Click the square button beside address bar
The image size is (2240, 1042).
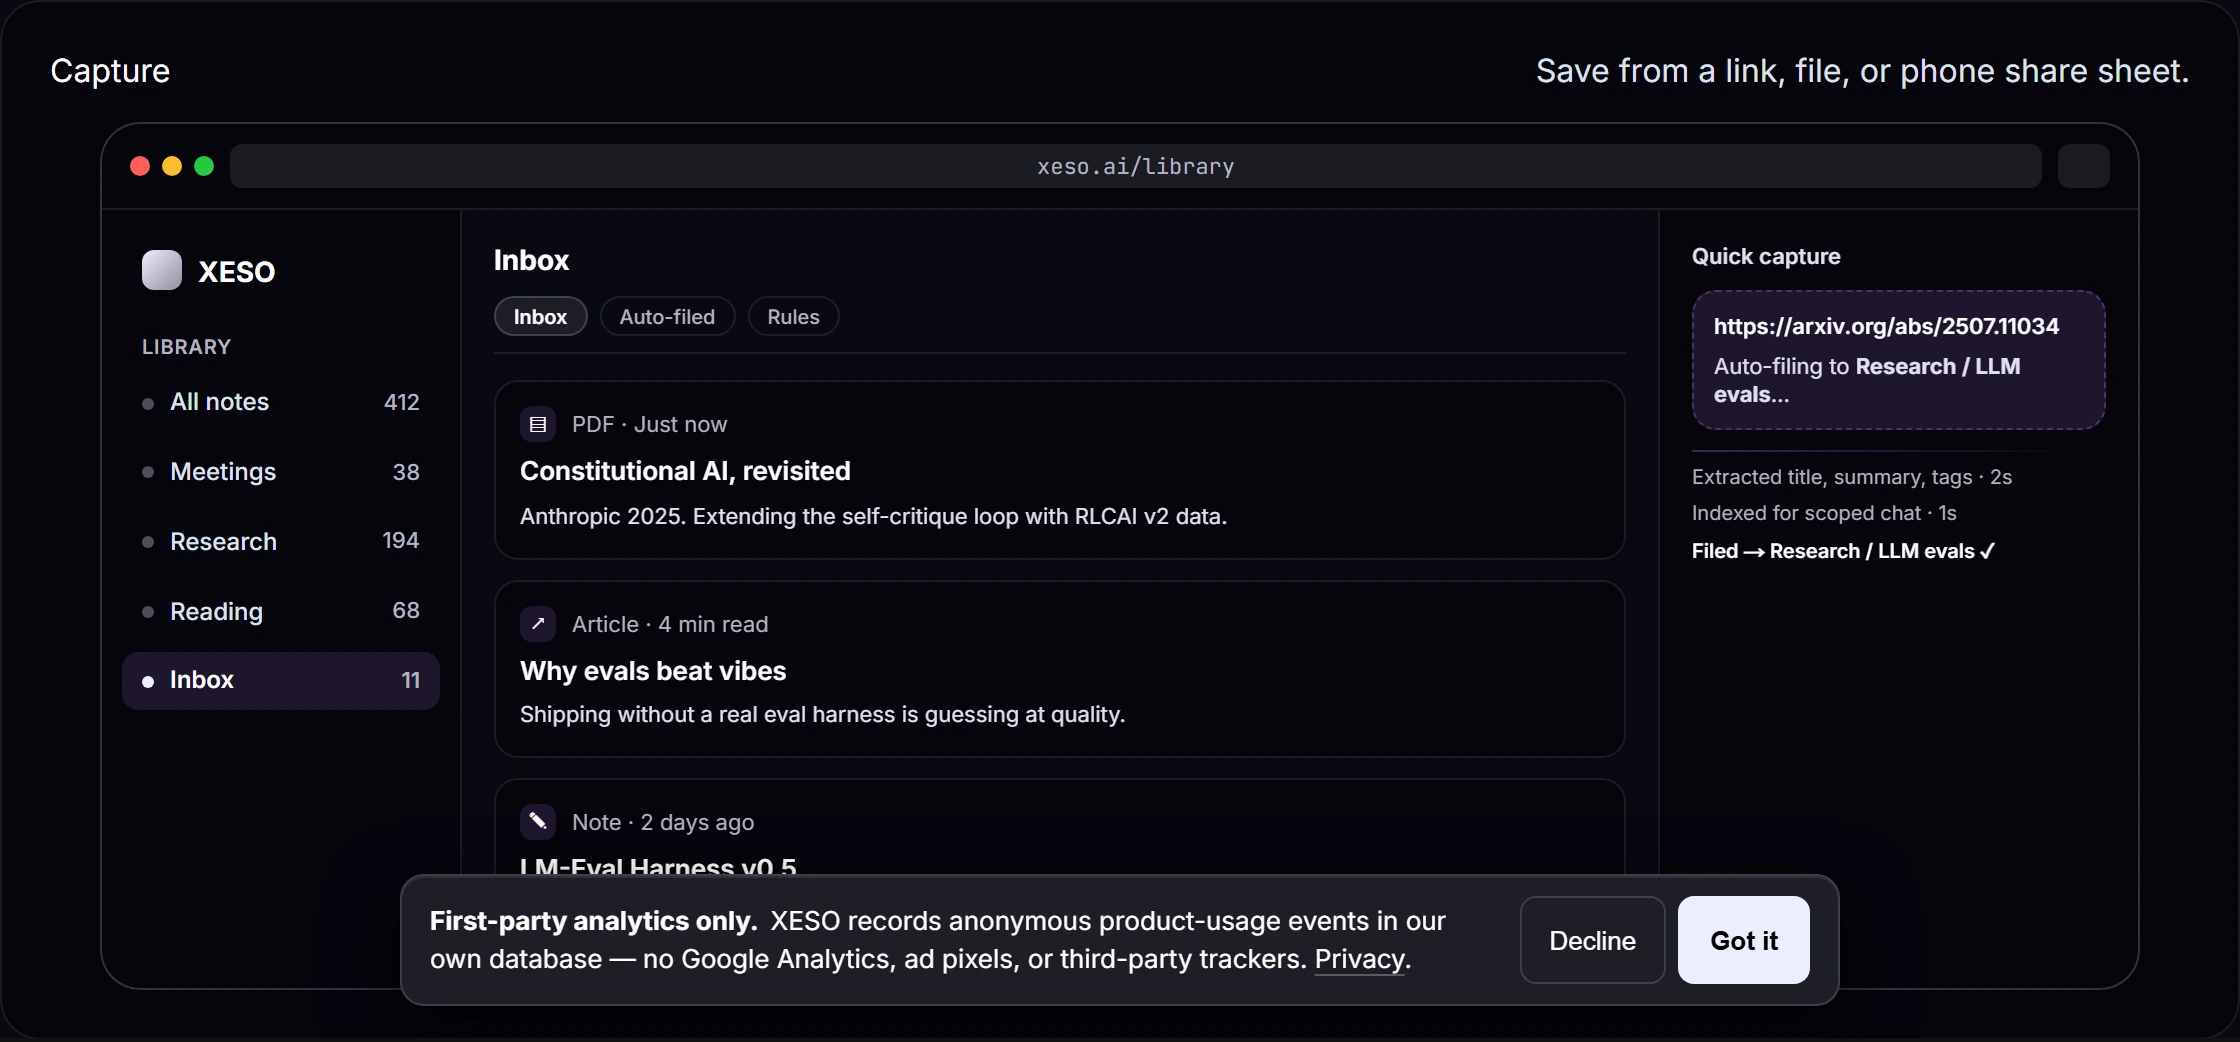[x=2084, y=166]
